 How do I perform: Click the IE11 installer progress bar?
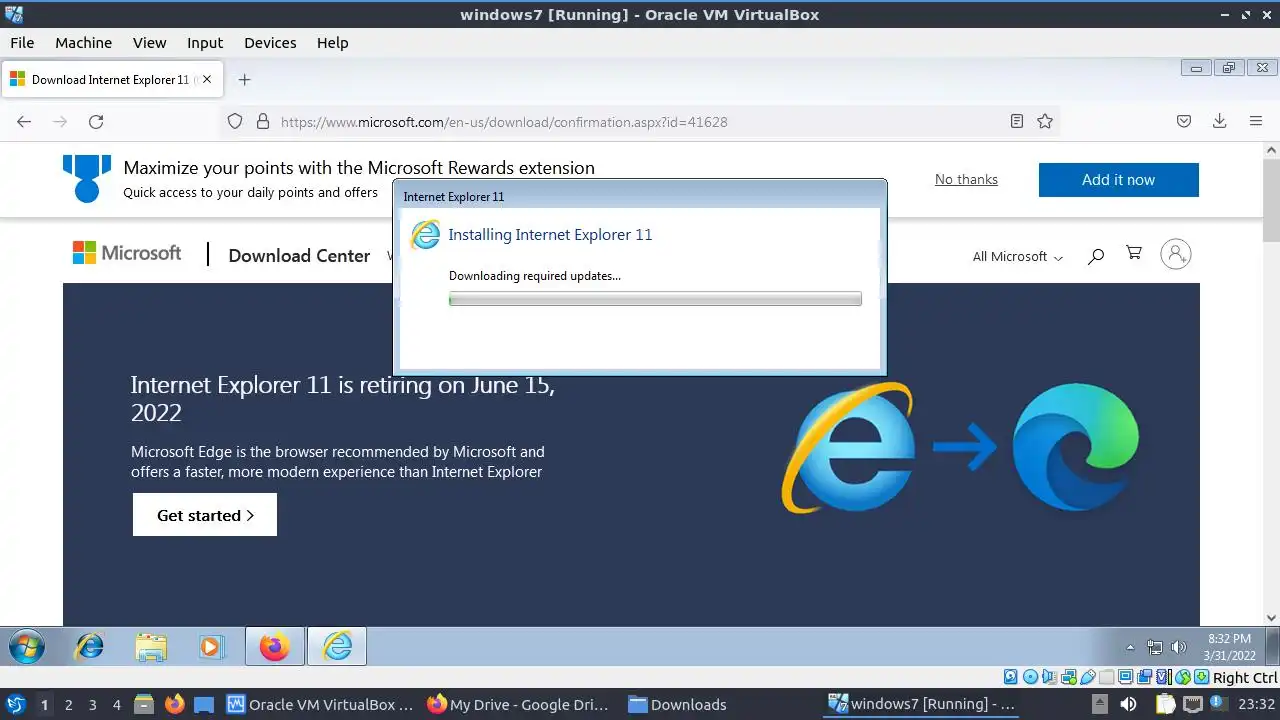655,299
